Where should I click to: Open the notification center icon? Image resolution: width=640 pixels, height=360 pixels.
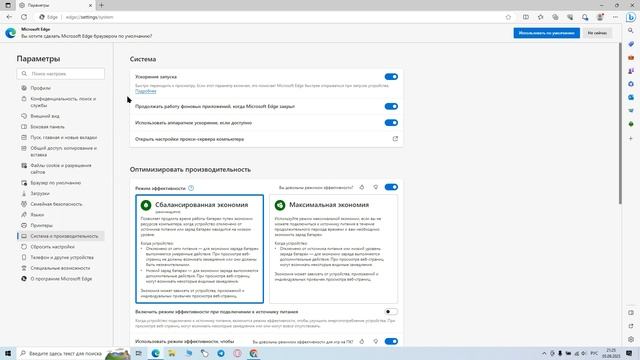[629, 353]
